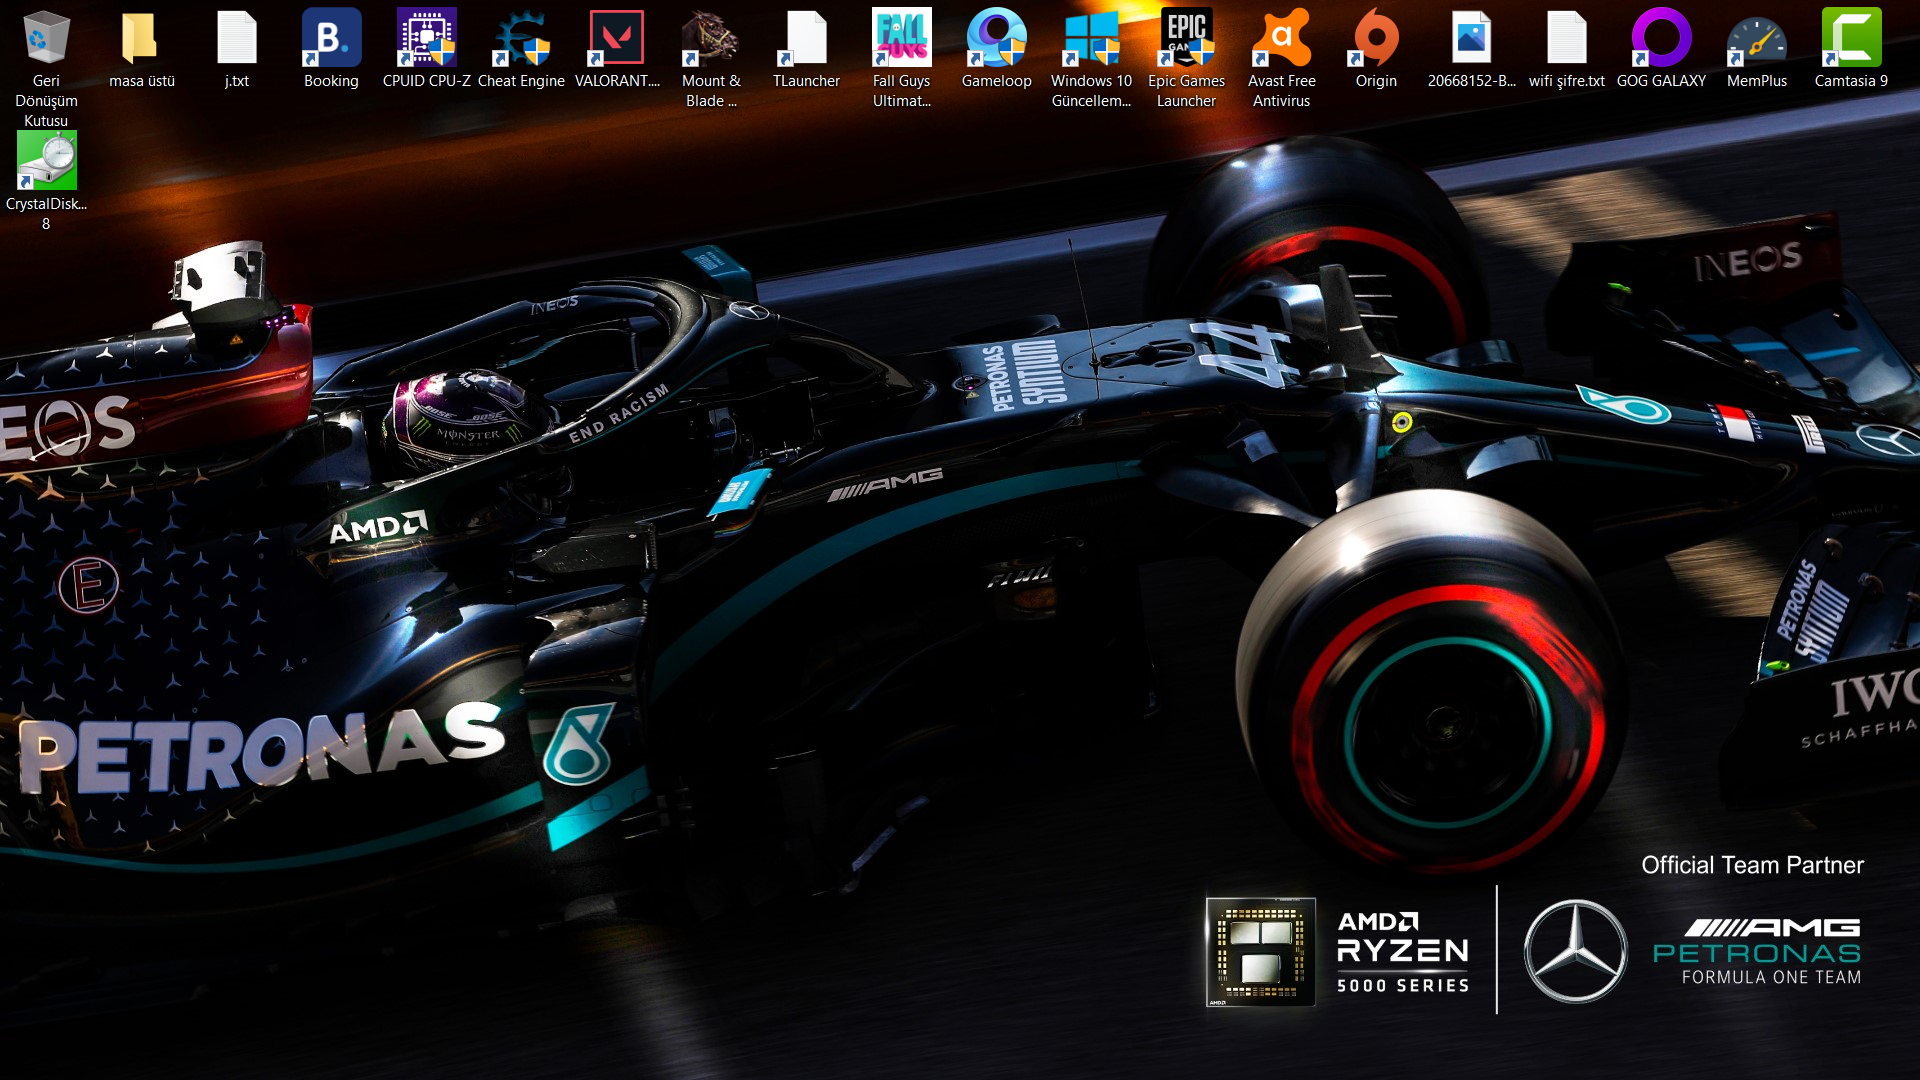1920x1080 pixels.
Task: Launch MemPlus
Action: pos(1756,48)
